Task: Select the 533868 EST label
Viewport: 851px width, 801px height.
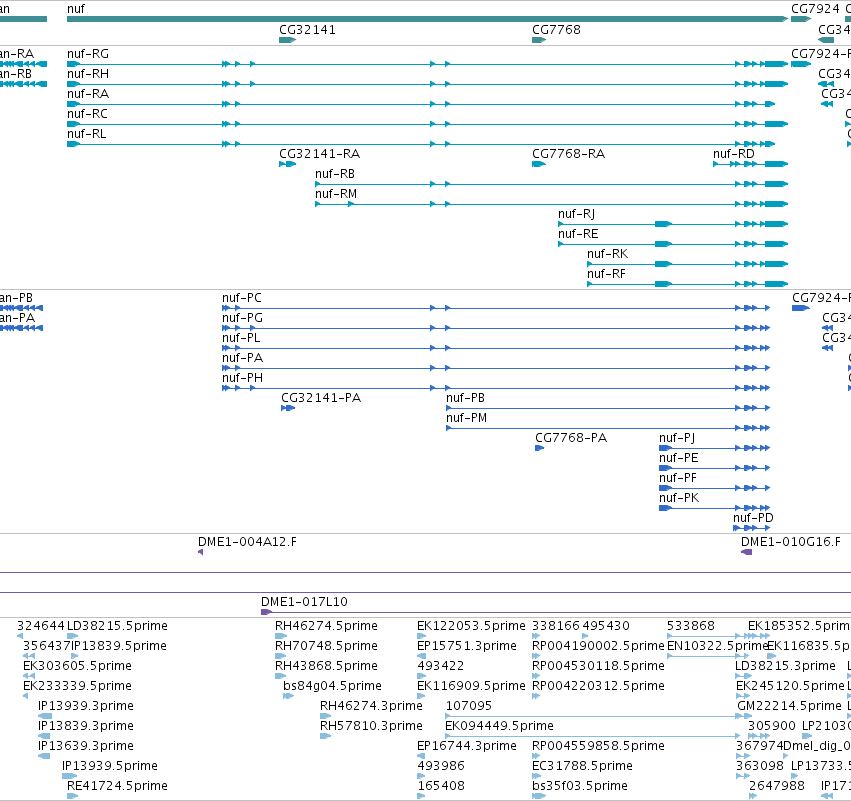Action: tap(691, 626)
